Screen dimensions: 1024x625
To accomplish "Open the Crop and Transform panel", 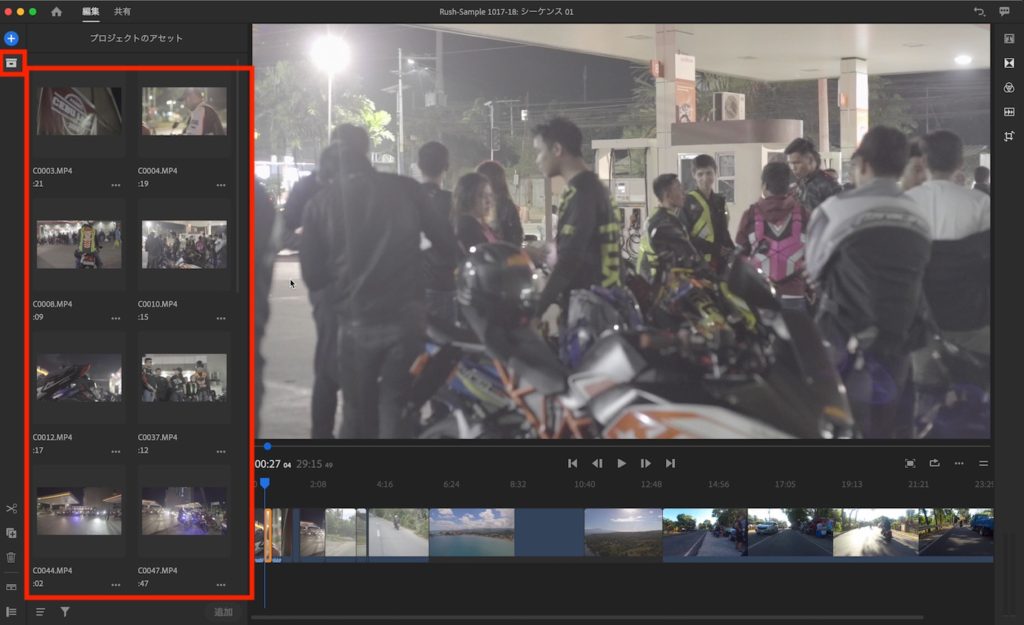I will click(x=1009, y=135).
